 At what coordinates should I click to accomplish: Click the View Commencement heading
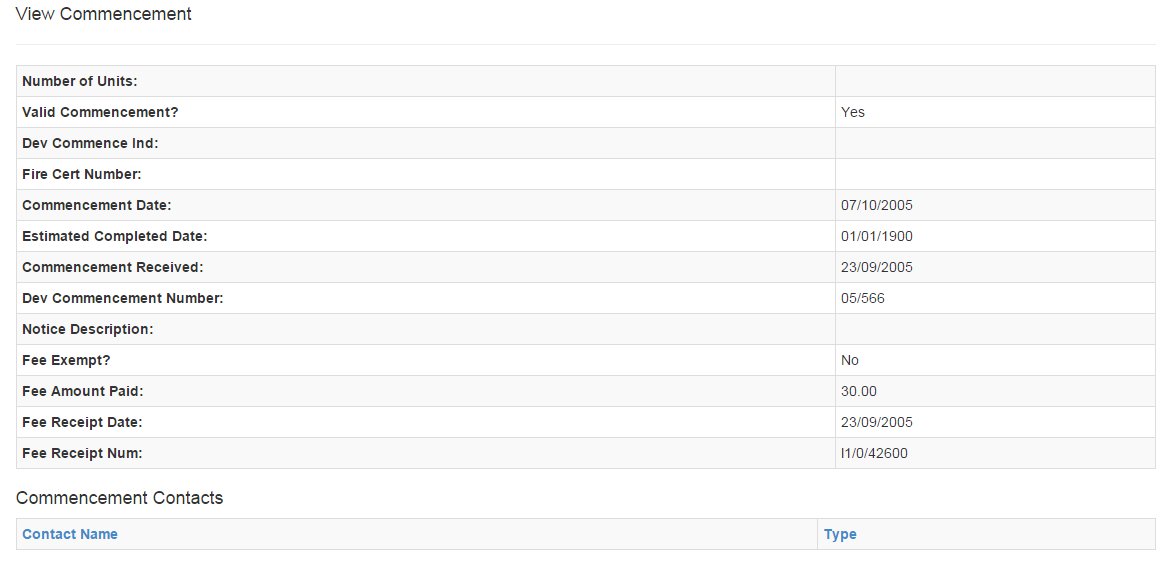pyautogui.click(x=103, y=14)
